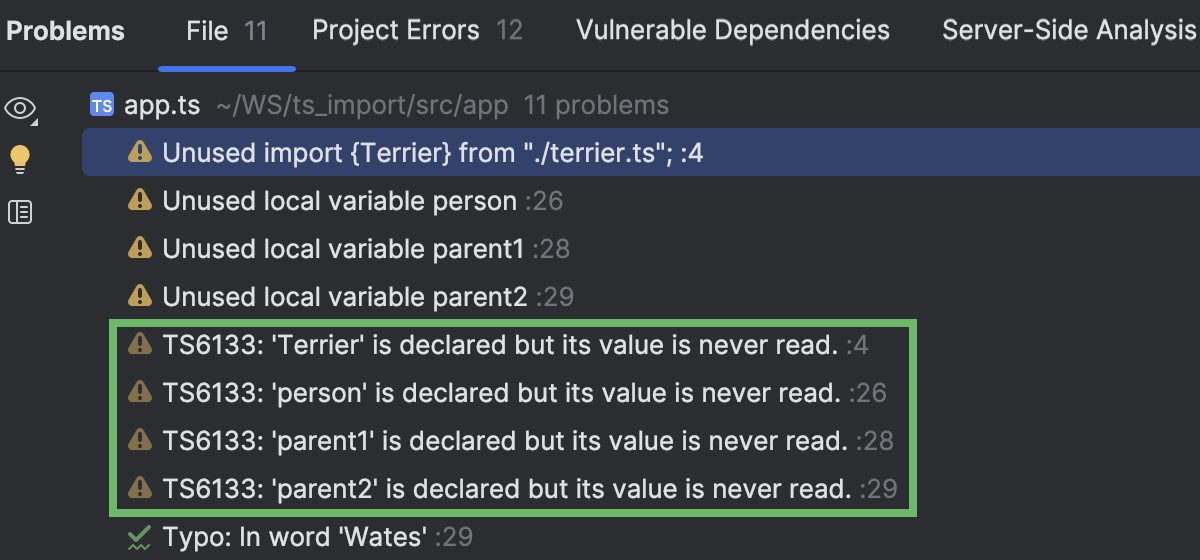Click the app.ts TypeScript file icon
This screenshot has width=1200, height=560.
click(101, 105)
